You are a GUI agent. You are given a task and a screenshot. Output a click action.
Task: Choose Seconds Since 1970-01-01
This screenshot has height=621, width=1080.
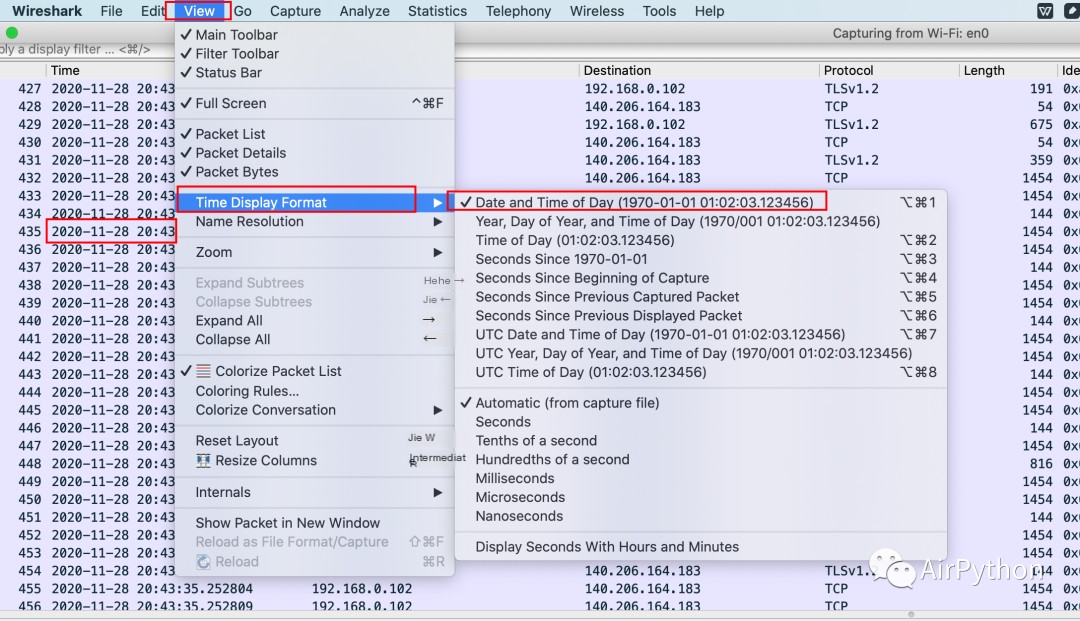pos(700,259)
